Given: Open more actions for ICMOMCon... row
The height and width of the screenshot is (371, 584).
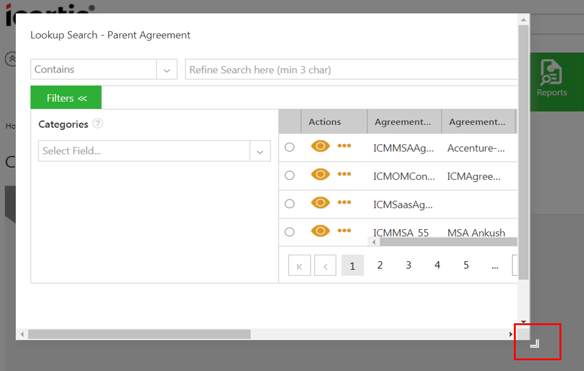Looking at the screenshot, I should (344, 174).
